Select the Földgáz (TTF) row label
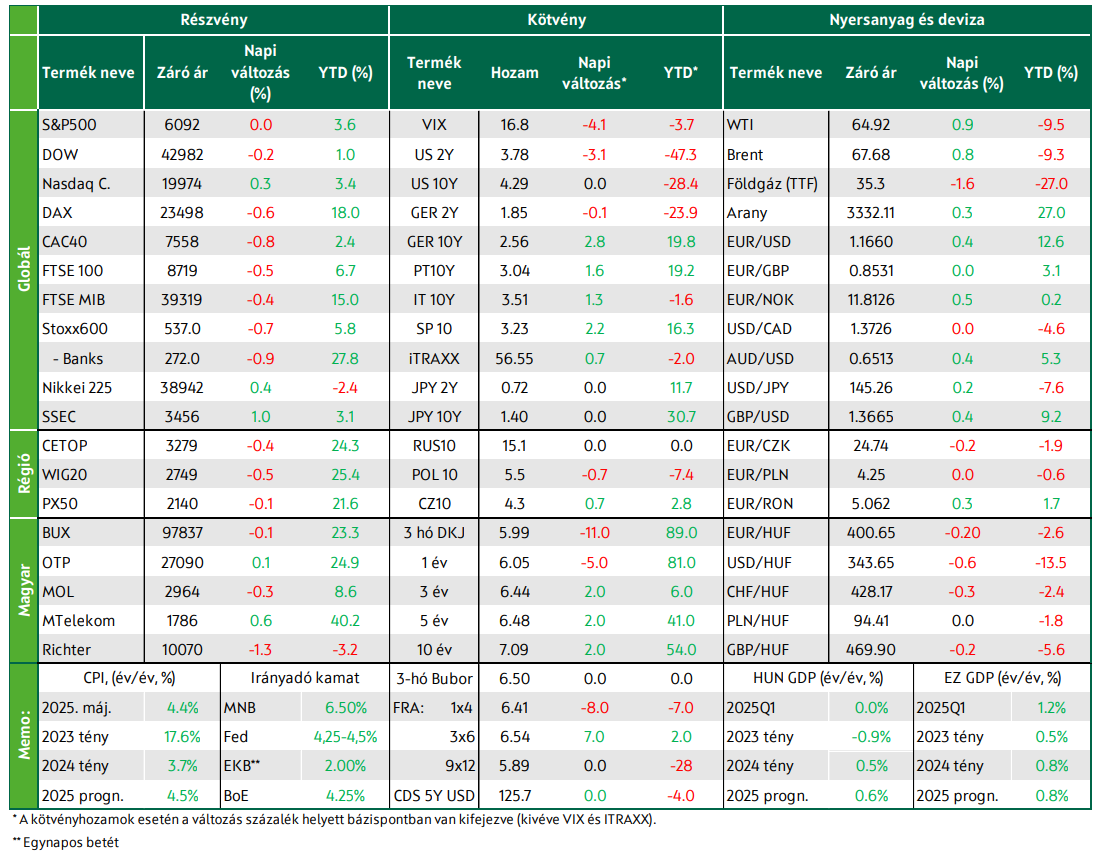Viewport: 1102px width, 856px height. coord(772,184)
